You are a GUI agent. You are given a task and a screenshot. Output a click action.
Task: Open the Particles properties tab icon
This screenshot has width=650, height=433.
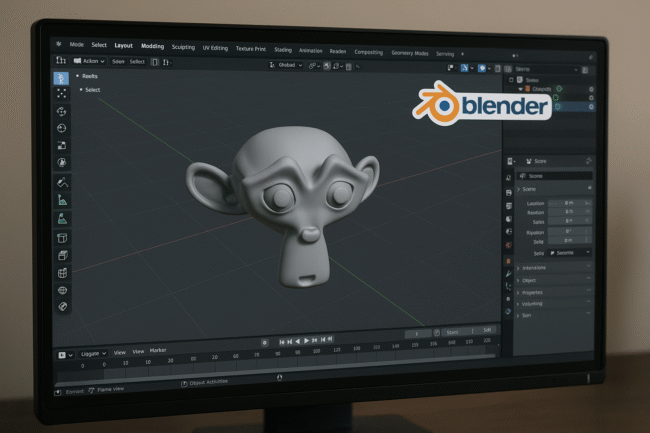click(x=509, y=286)
